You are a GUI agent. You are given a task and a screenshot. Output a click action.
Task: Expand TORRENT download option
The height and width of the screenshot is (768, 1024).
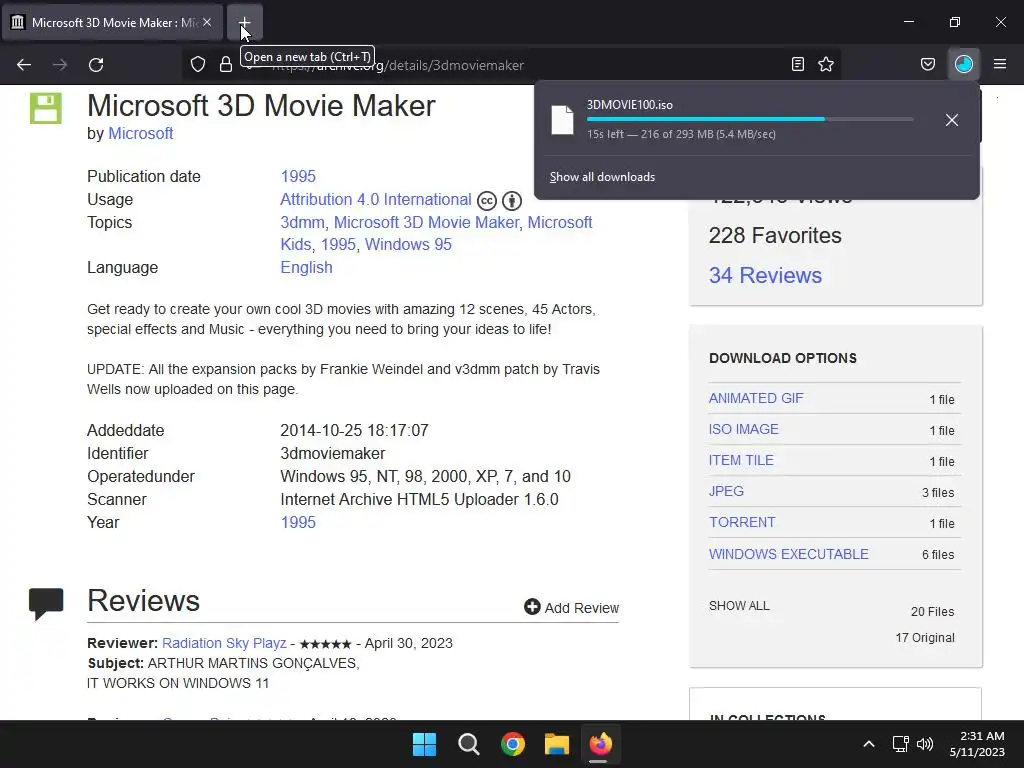(x=743, y=522)
